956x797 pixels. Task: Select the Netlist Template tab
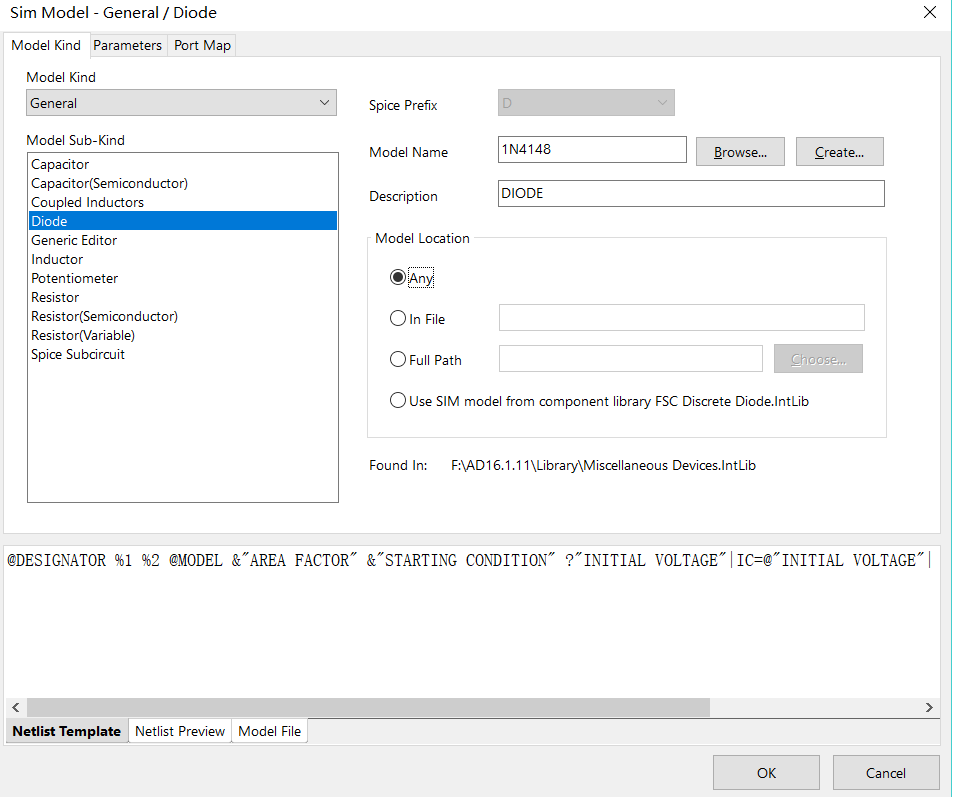coord(66,731)
